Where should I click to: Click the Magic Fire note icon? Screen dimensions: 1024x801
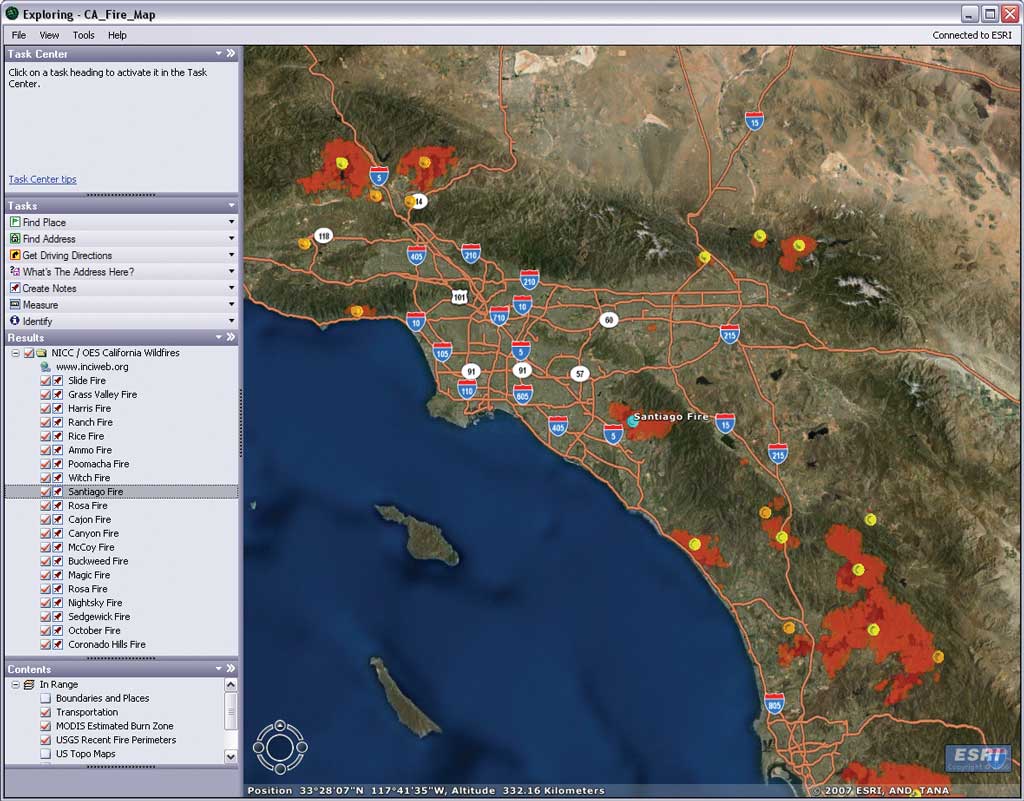[x=58, y=575]
